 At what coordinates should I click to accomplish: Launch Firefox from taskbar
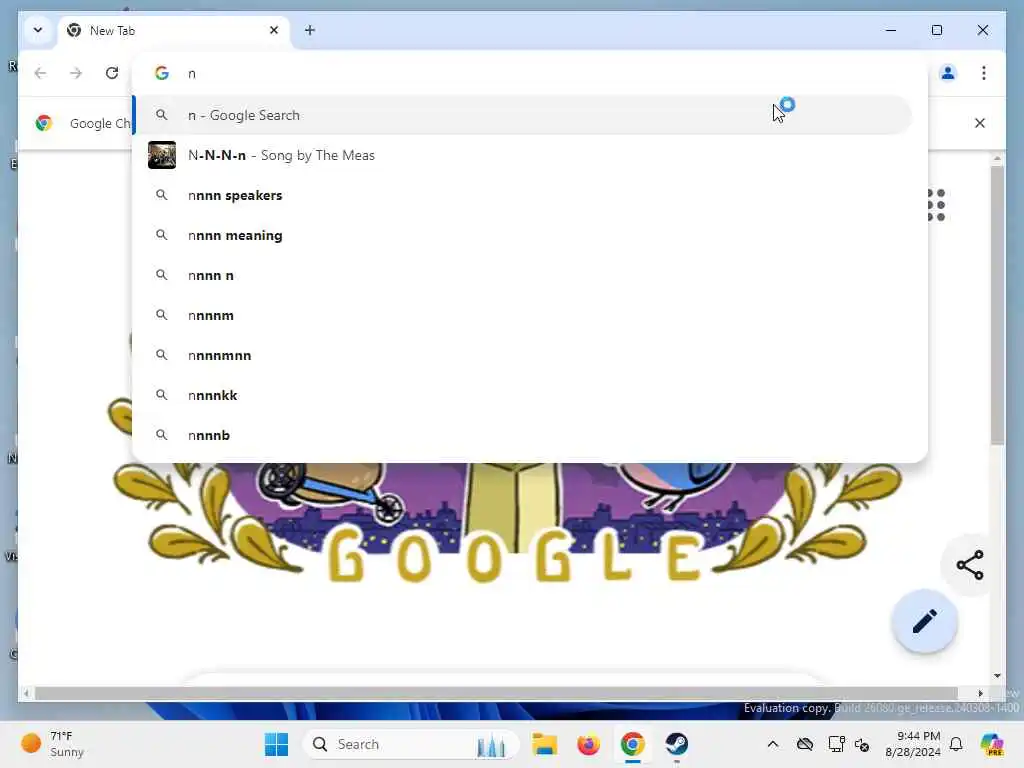pyautogui.click(x=588, y=744)
